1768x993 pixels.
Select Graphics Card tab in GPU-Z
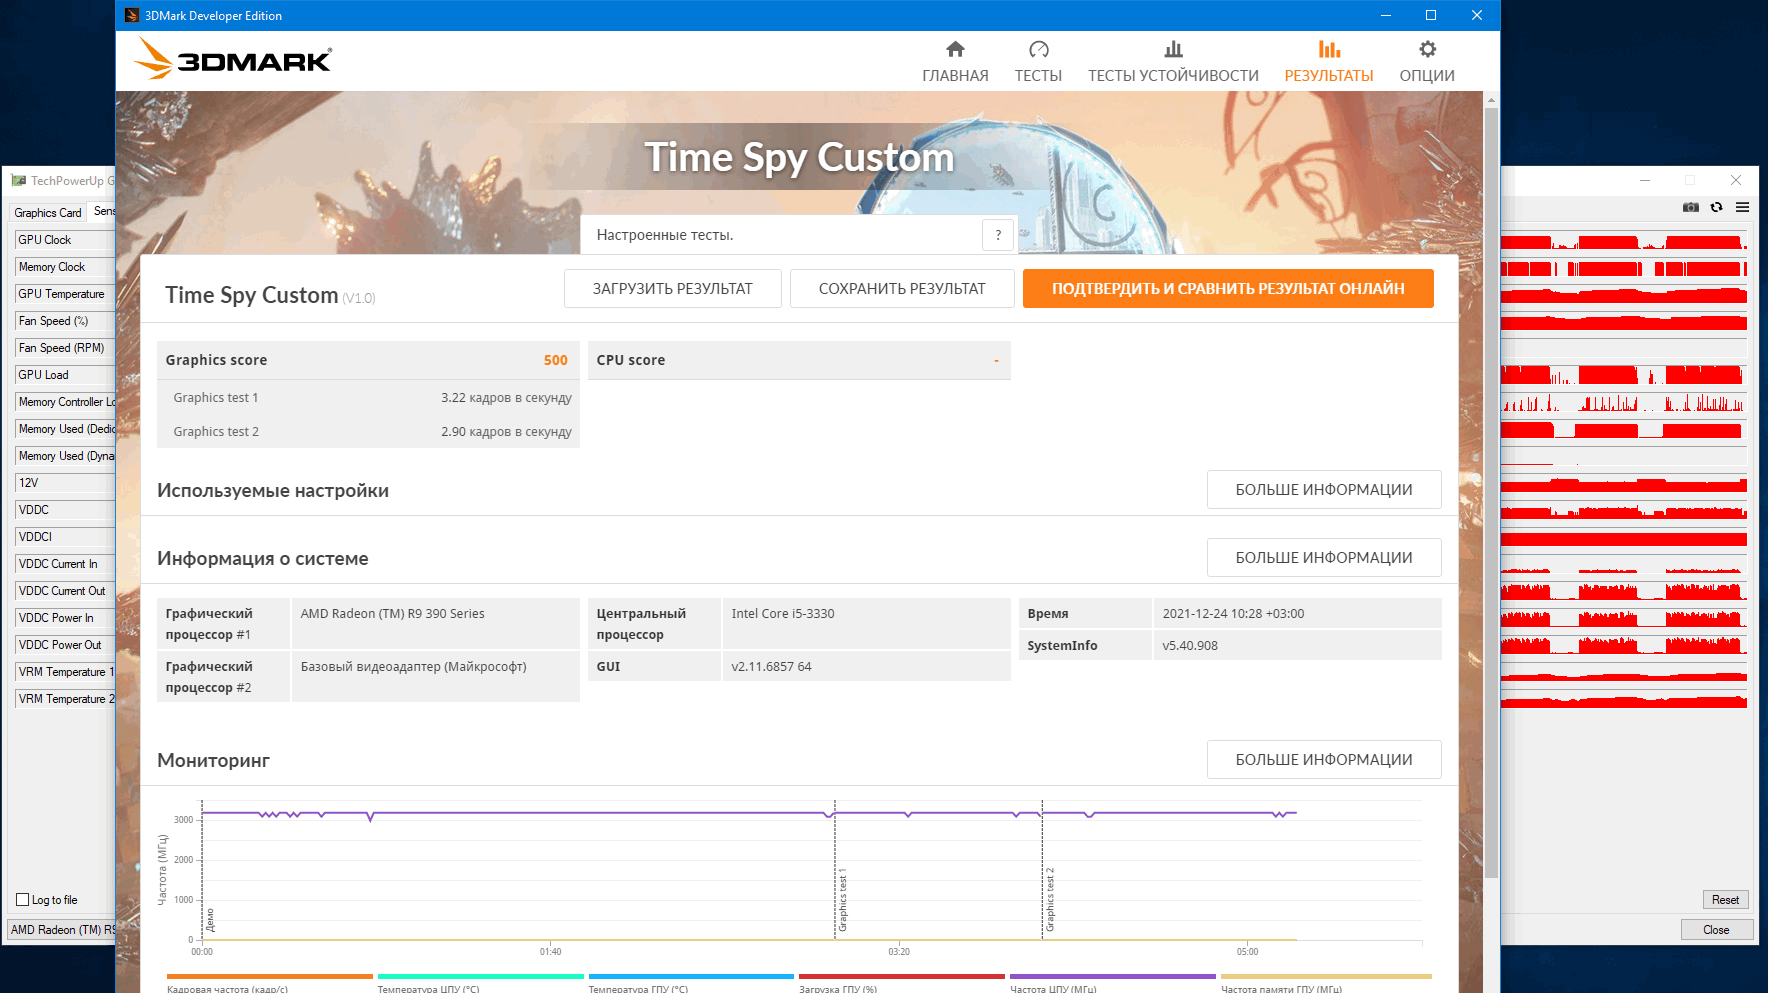48,213
